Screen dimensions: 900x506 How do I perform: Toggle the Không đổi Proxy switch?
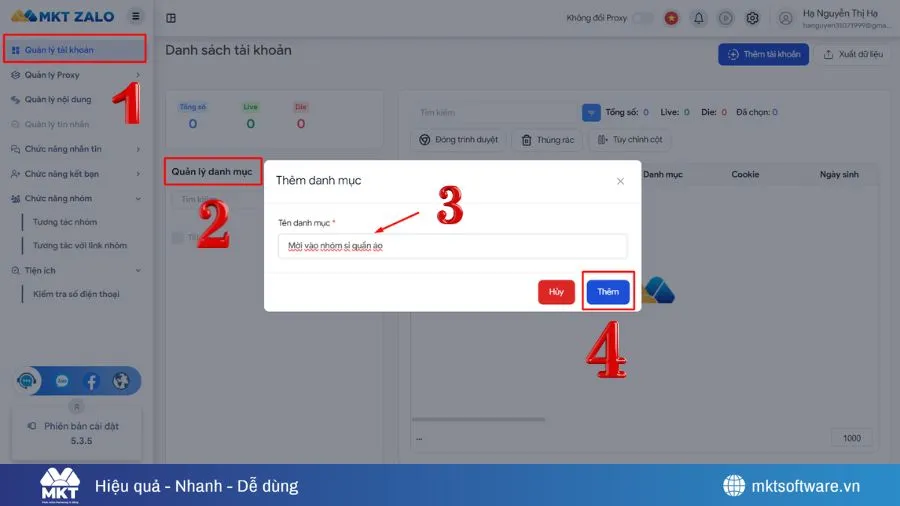point(642,18)
